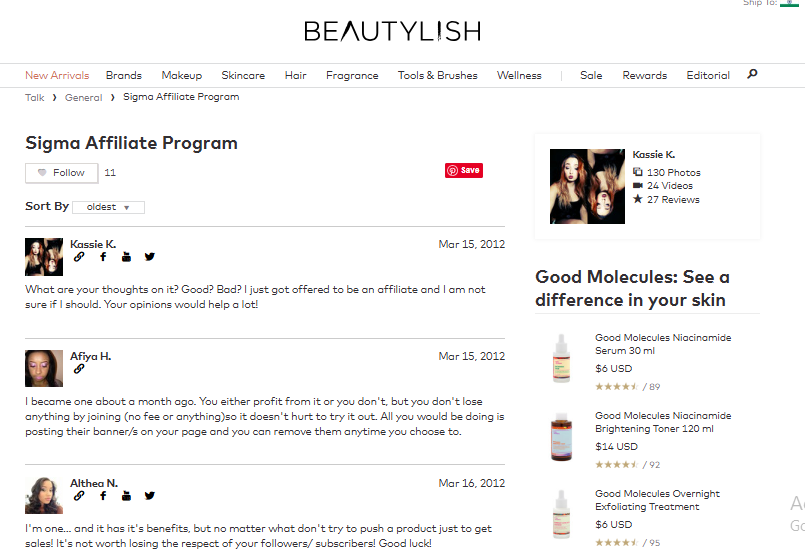The height and width of the screenshot is (556, 805).
Task: Open Kassie K.'s Facebook profile icon
Action: [103, 257]
